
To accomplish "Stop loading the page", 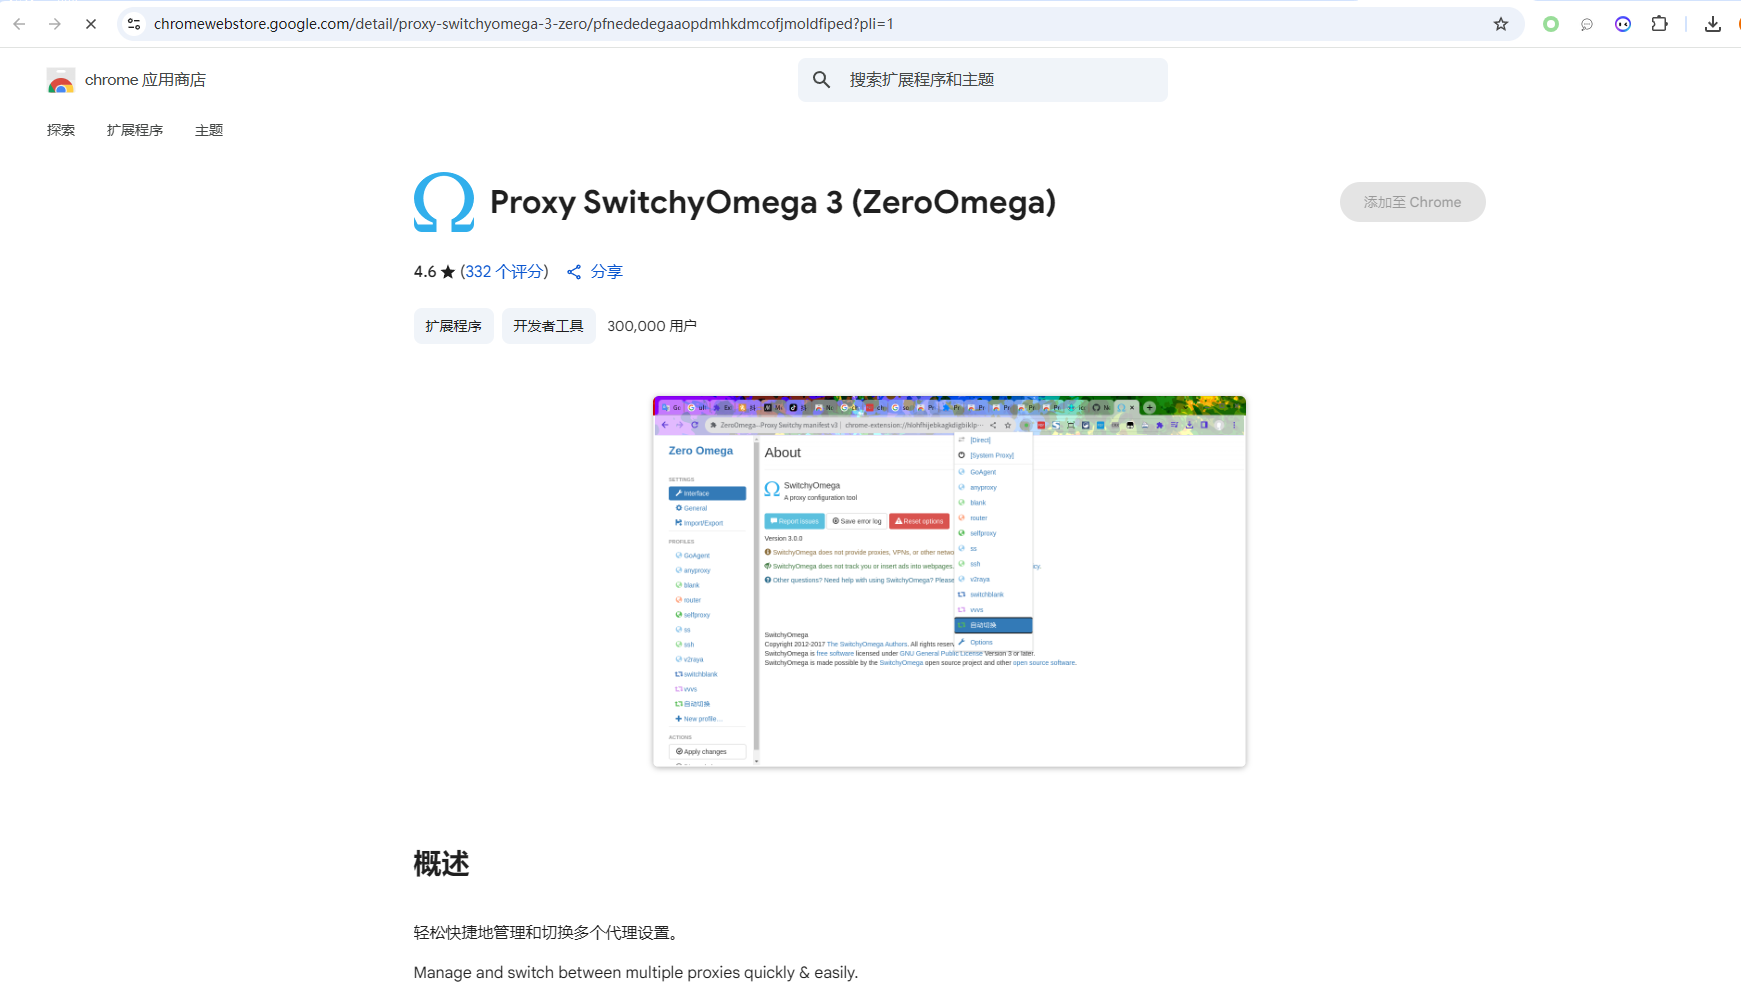I will click(x=91, y=24).
